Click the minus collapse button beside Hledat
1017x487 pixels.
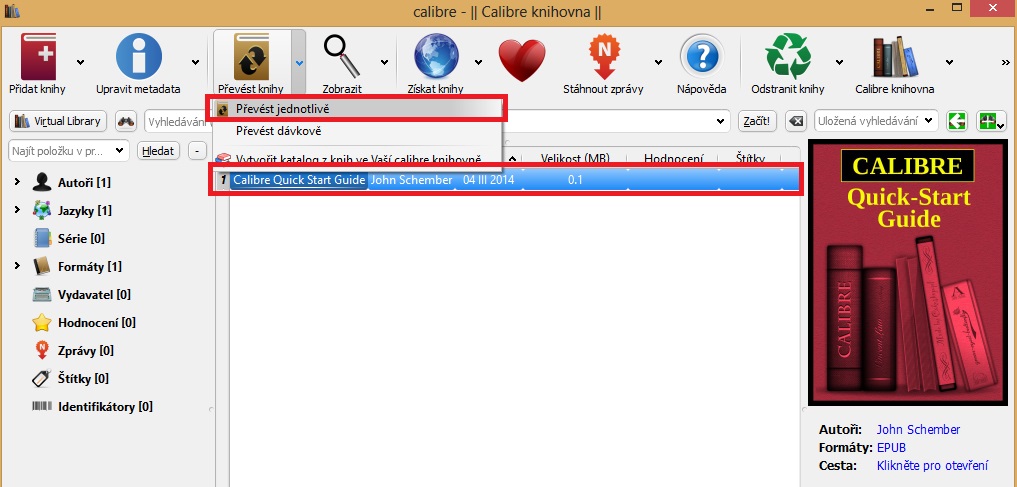(197, 151)
